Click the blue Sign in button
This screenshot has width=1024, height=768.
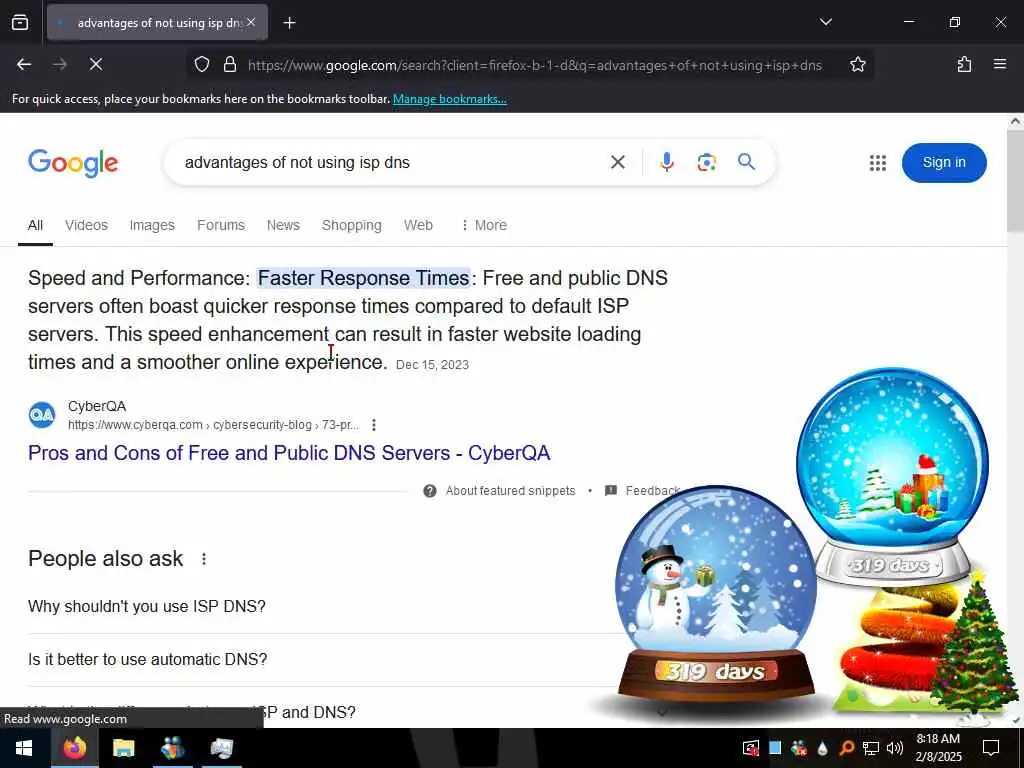pyautogui.click(x=944, y=163)
